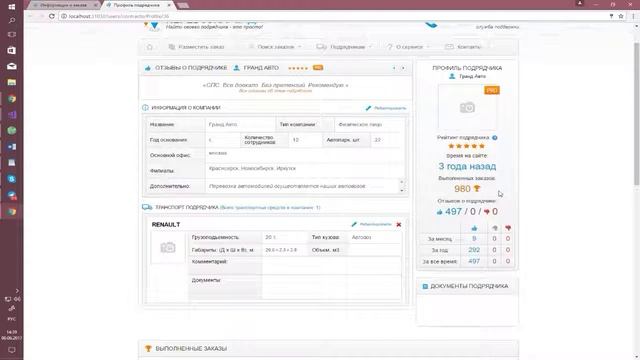640x360 pixels.
Task: Click the localhost address bar
Action: 327,16
